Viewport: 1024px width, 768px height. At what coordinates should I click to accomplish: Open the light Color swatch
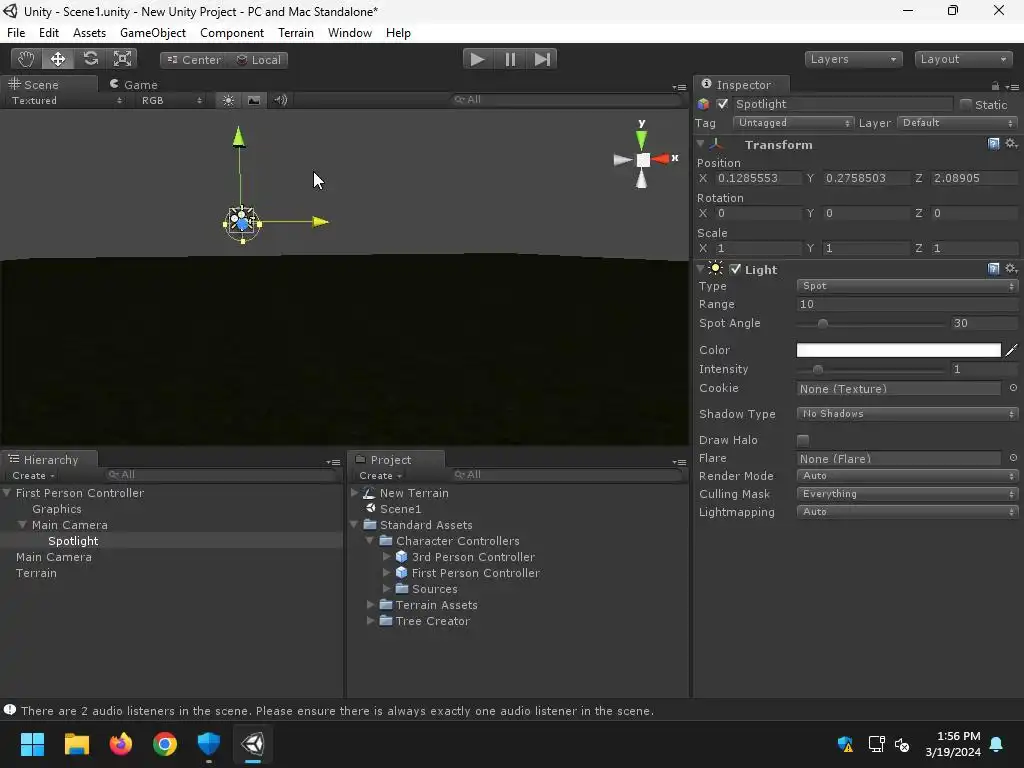[x=899, y=350]
